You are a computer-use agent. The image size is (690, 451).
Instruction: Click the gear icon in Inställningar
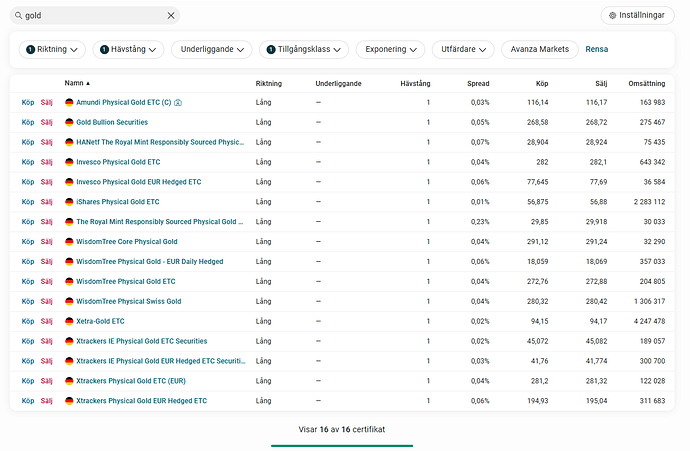[613, 16]
